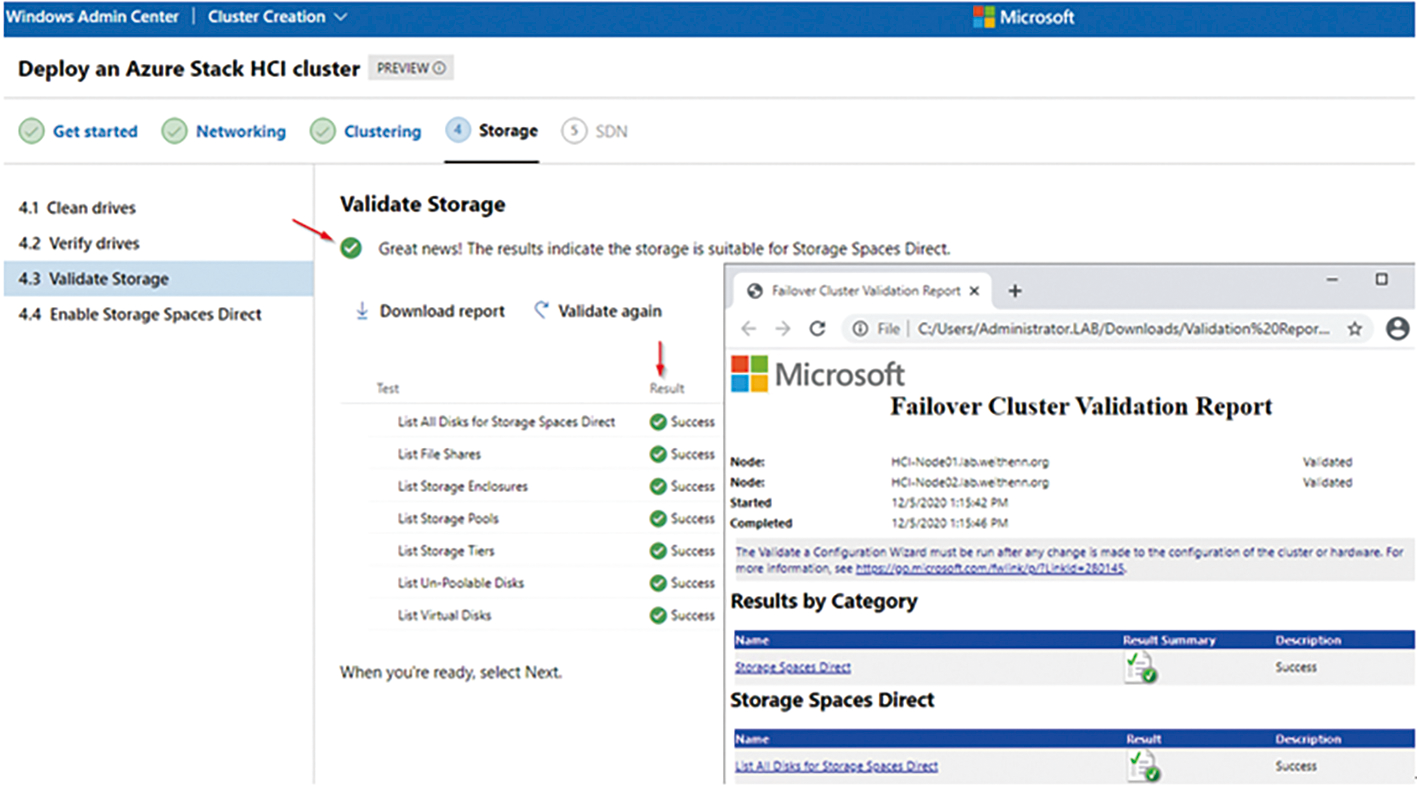Click Storage Spaces Direct result summary icon

(x=1141, y=667)
